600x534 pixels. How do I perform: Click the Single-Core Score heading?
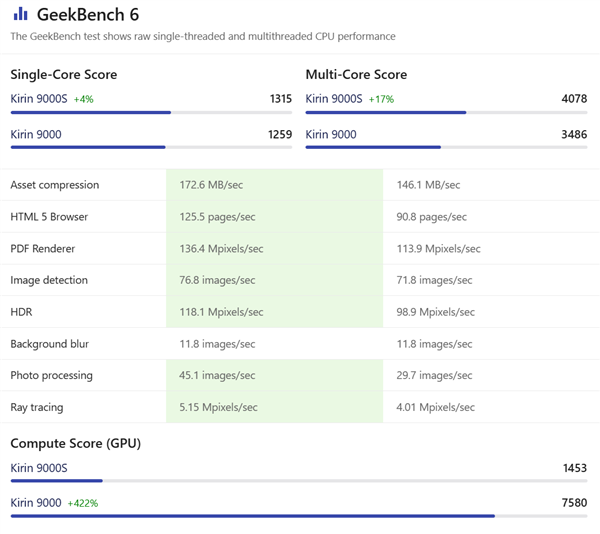pos(63,75)
